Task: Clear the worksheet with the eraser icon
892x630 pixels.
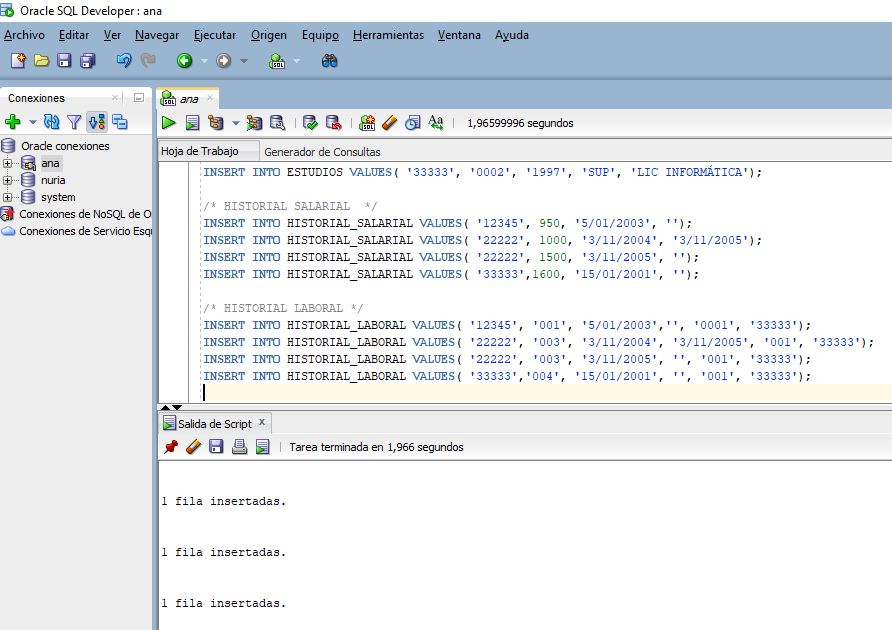Action: coord(390,123)
